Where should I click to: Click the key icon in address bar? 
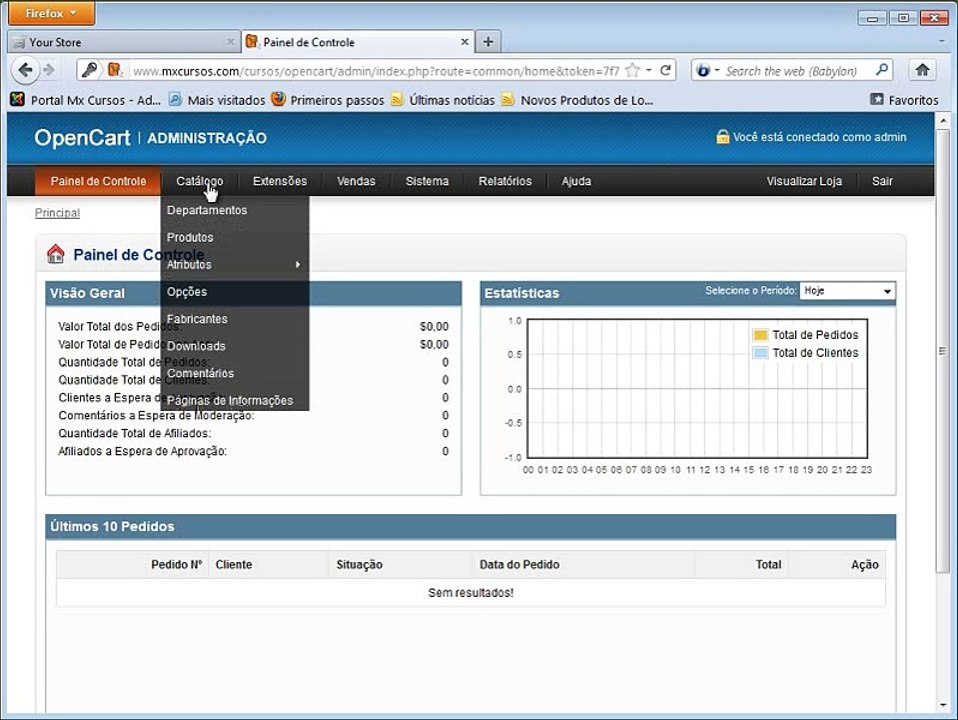90,70
